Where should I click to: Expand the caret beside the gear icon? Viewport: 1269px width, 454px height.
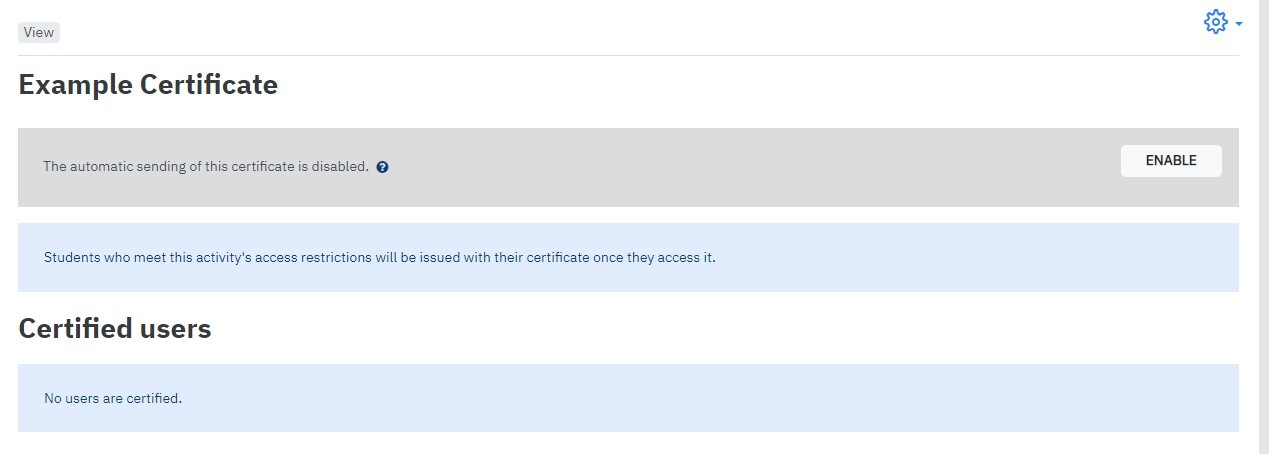point(1239,23)
